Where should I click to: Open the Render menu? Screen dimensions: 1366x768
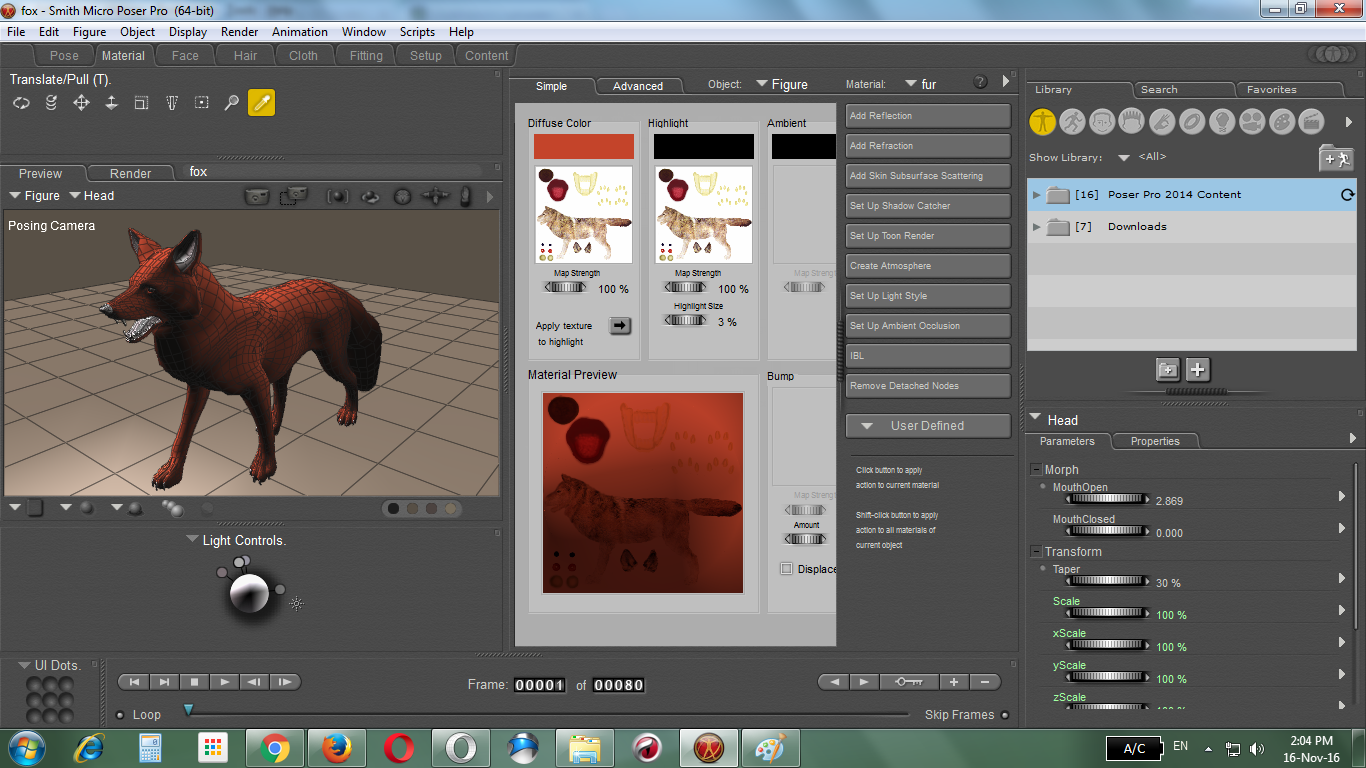(x=240, y=32)
